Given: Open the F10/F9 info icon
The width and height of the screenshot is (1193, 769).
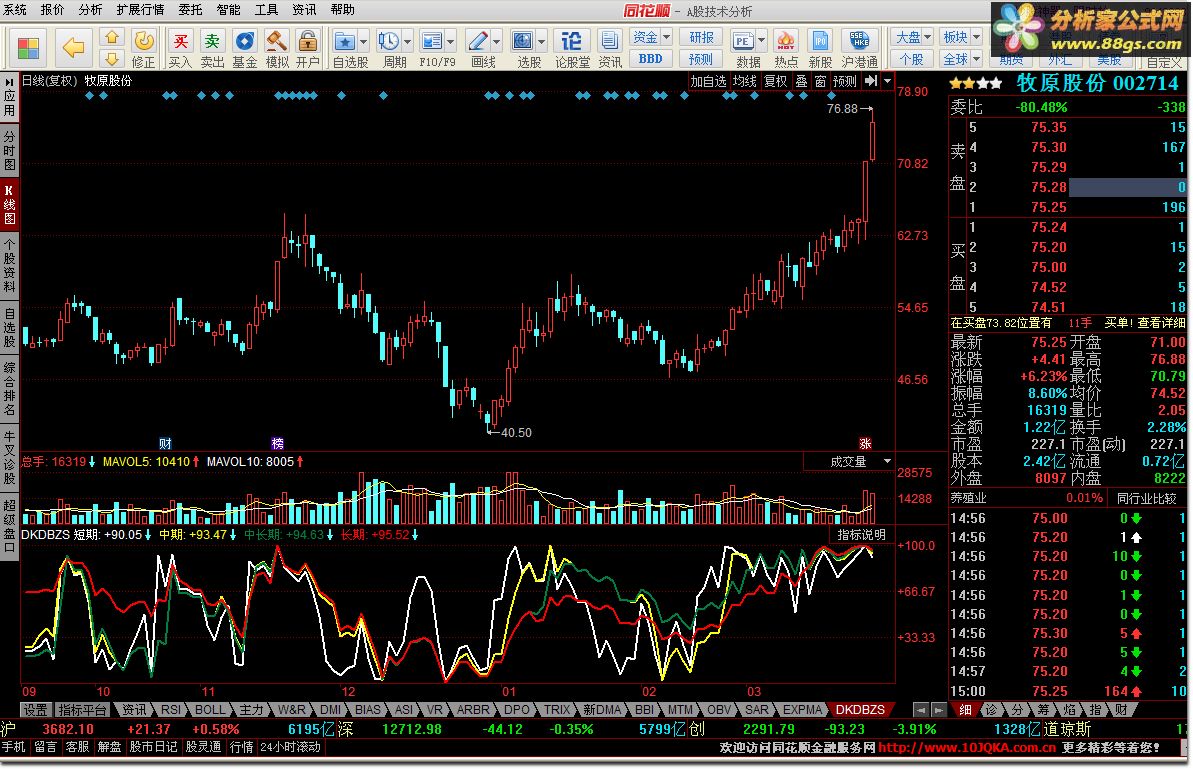Looking at the screenshot, I should 432,40.
